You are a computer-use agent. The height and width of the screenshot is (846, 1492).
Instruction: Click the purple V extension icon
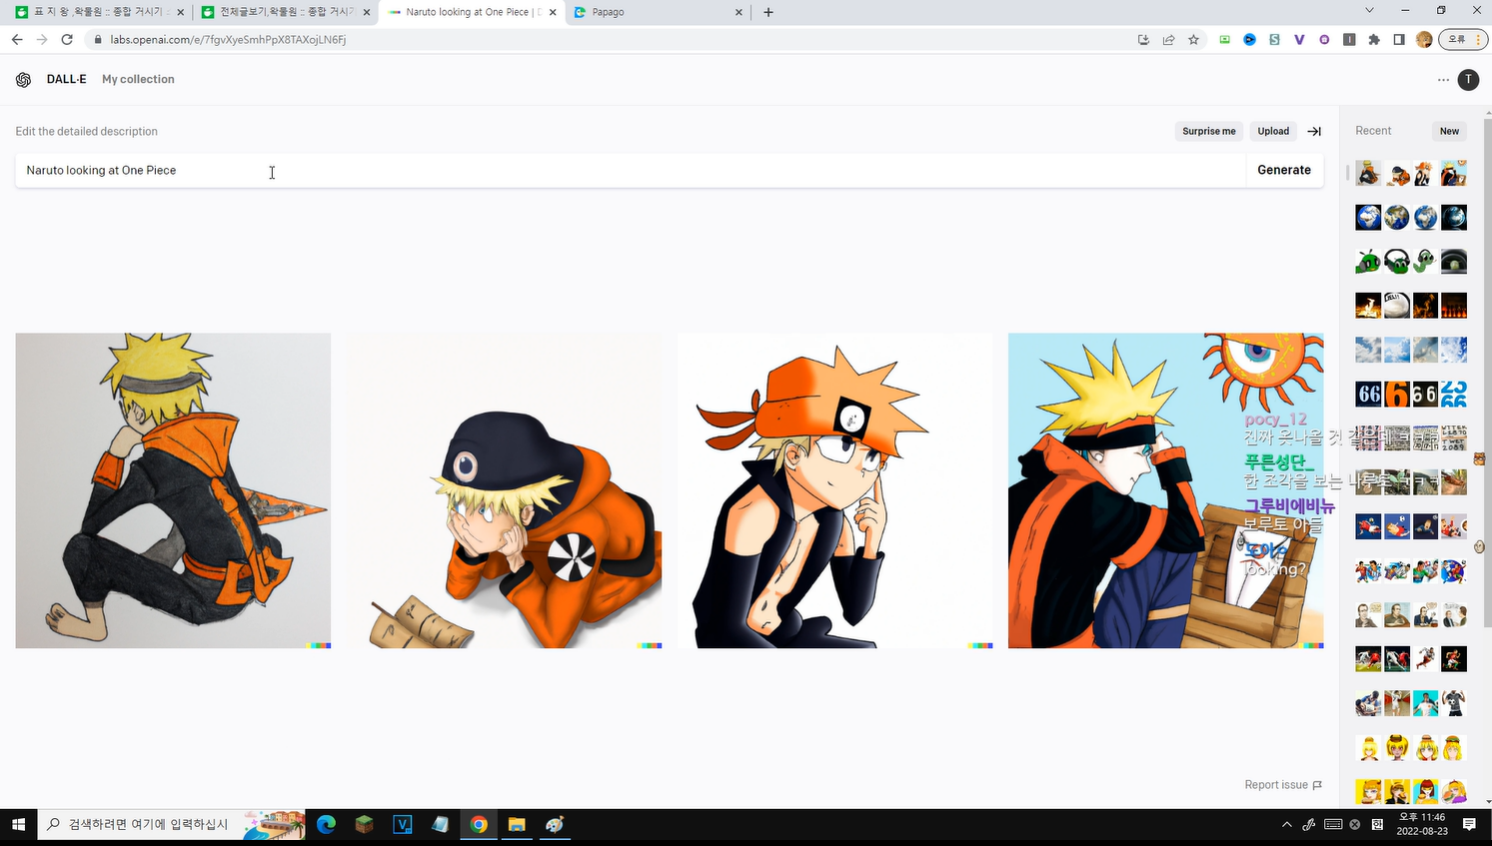(1299, 40)
